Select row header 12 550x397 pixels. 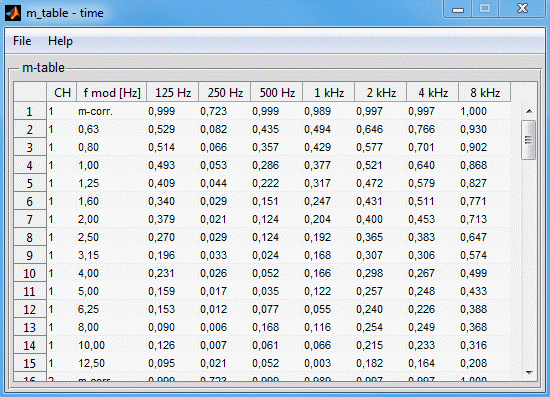(x=30, y=309)
